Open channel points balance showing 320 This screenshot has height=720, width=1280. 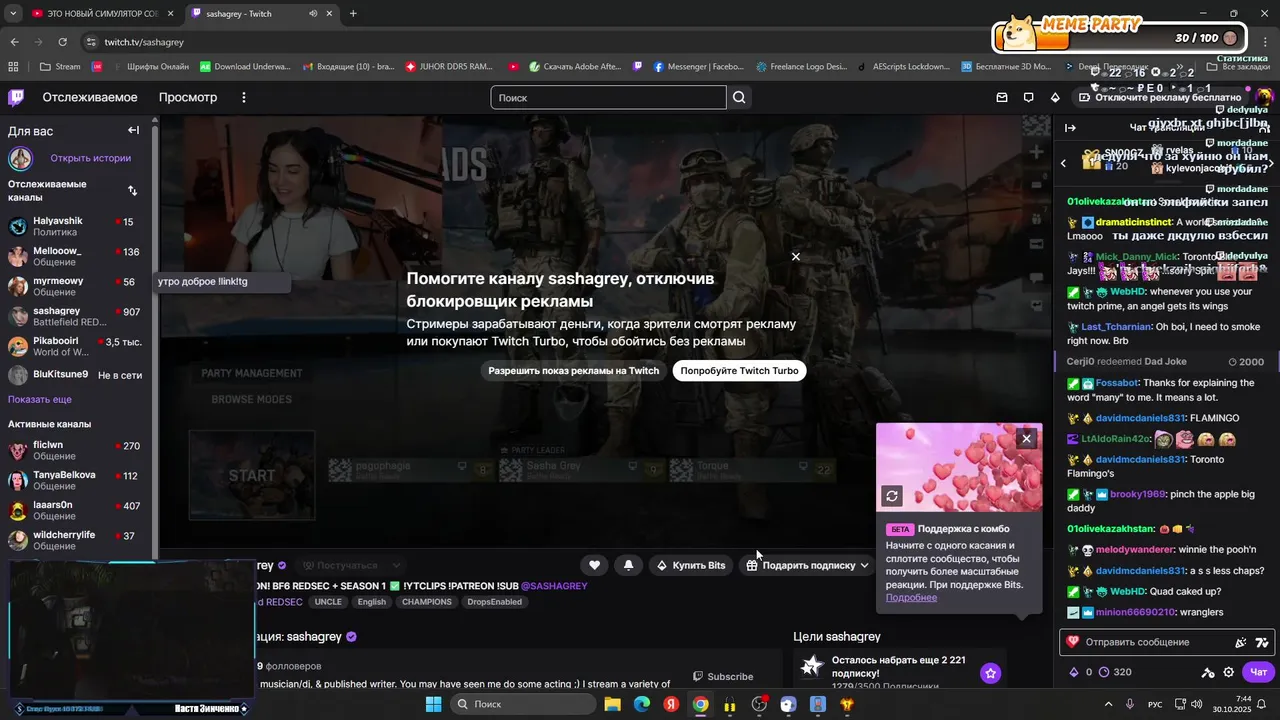pyautogui.click(x=1115, y=672)
